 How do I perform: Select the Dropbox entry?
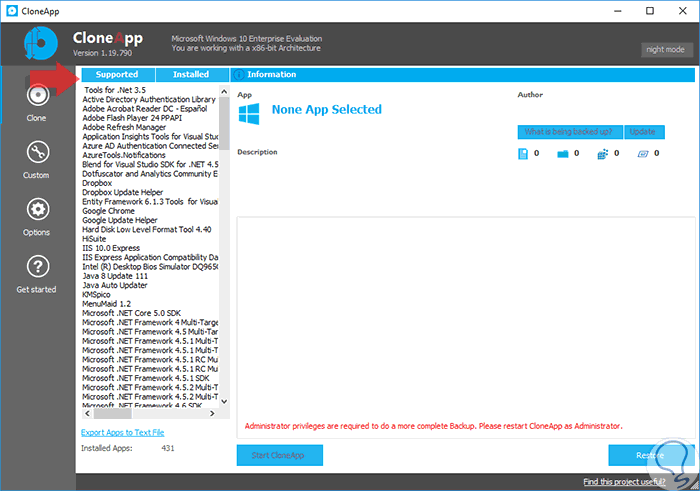[x=97, y=183]
